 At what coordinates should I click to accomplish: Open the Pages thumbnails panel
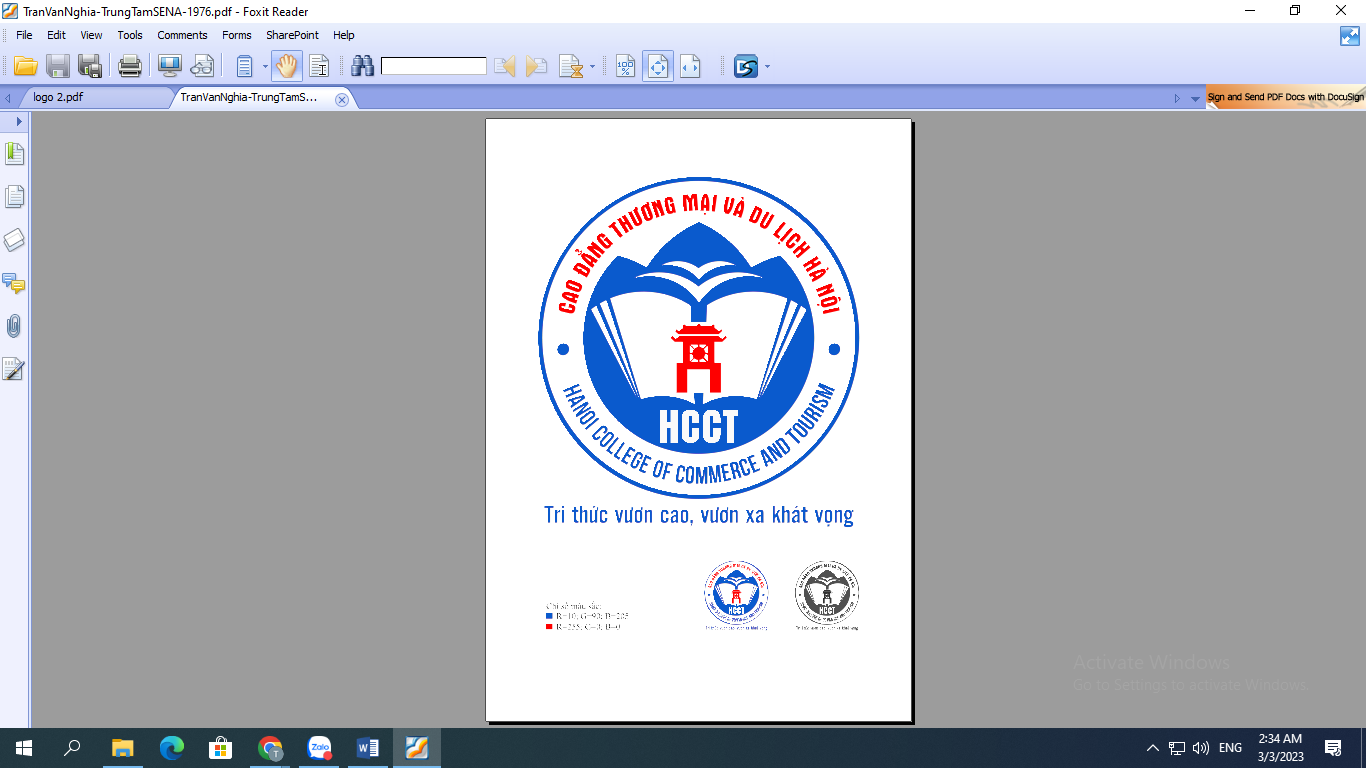coord(14,197)
